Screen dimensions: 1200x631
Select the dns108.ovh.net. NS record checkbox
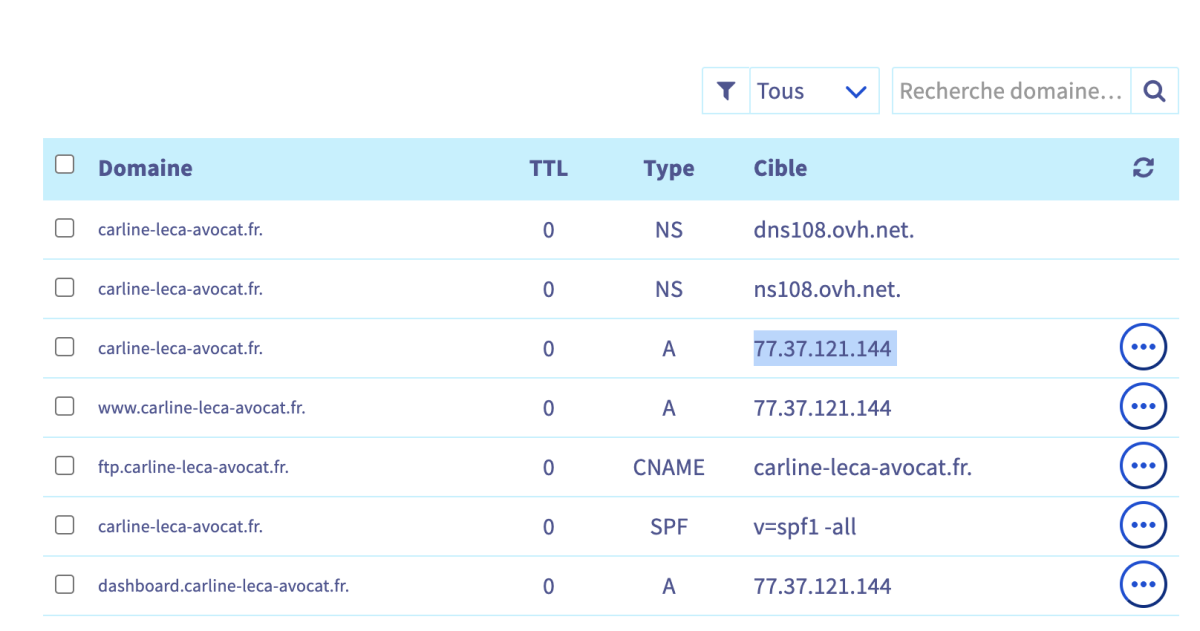tap(65, 229)
